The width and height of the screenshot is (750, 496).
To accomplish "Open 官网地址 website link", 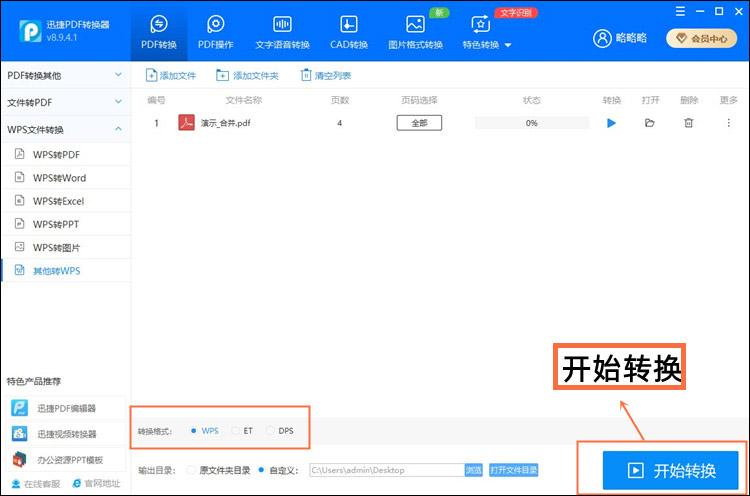I will point(96,484).
